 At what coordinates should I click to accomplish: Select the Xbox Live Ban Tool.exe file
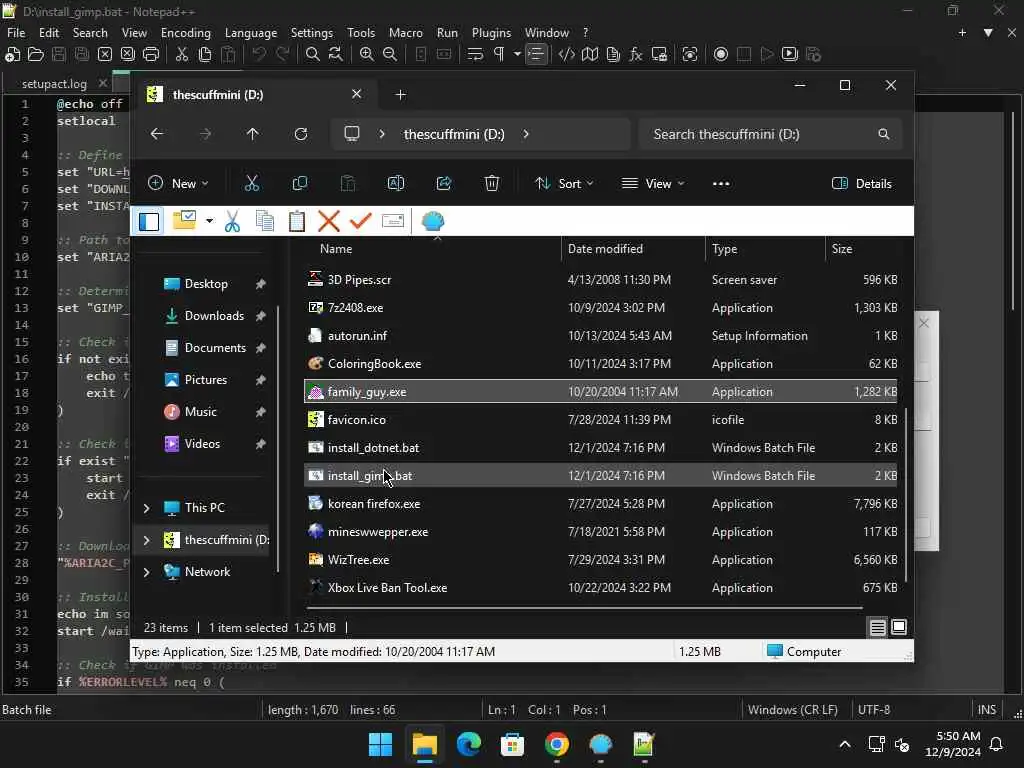tap(600, 588)
